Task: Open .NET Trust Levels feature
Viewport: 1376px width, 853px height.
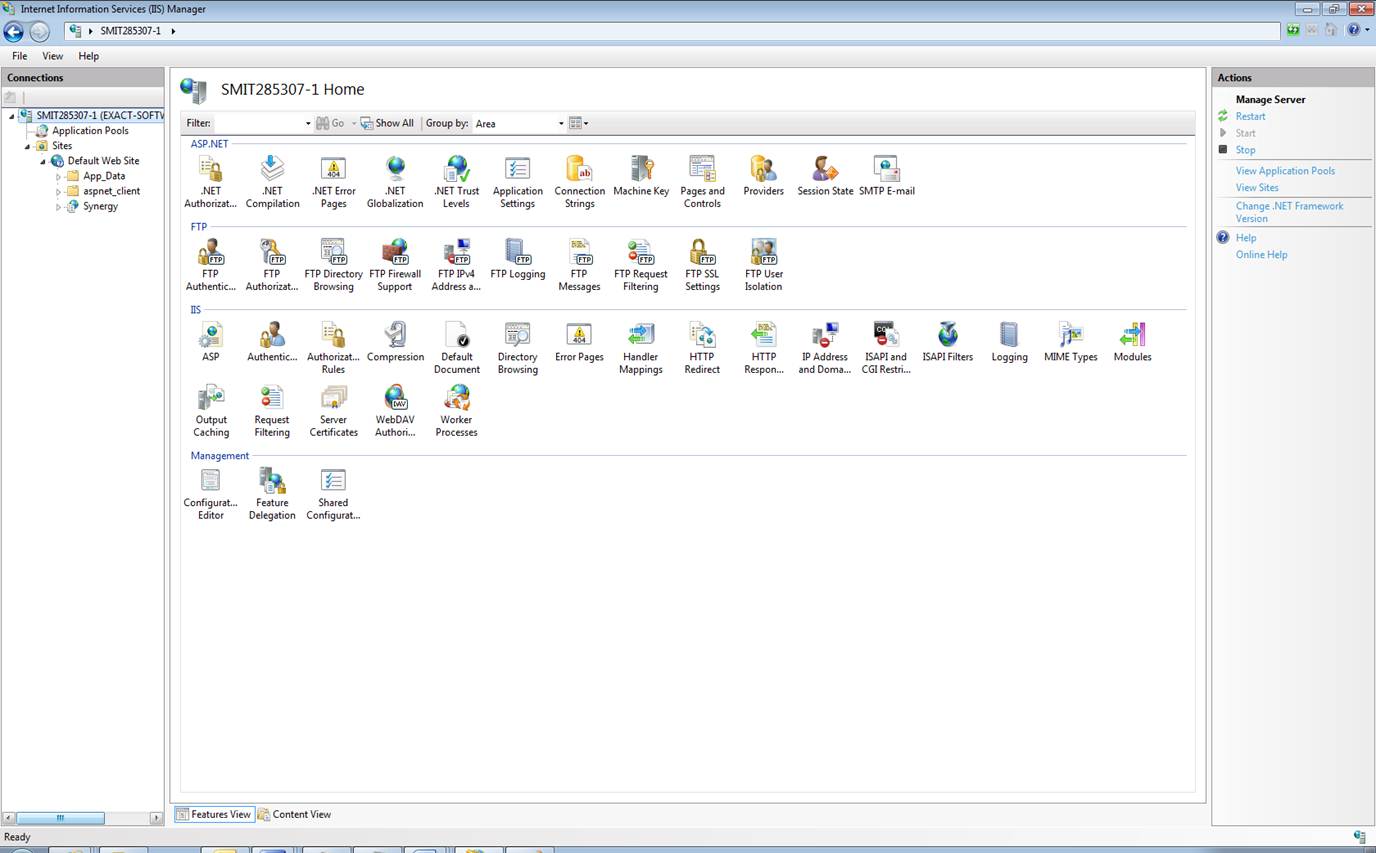Action: [x=456, y=182]
